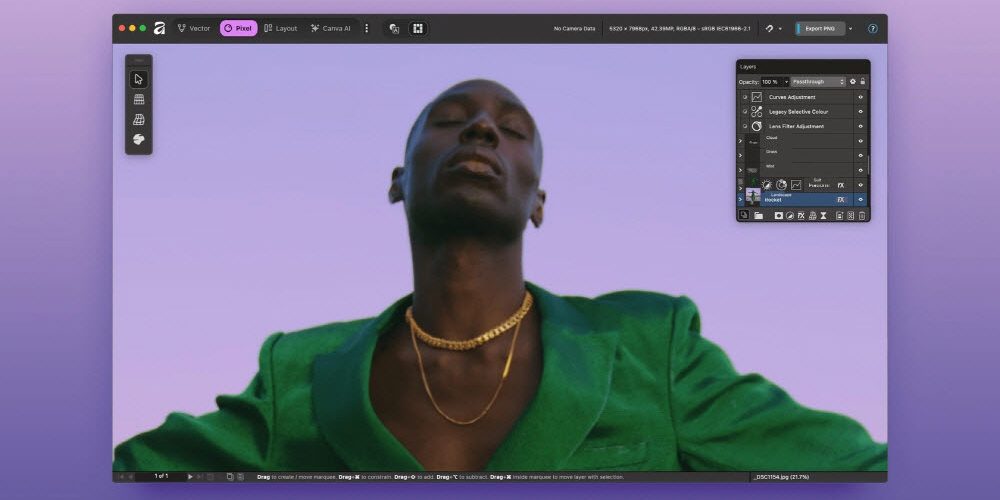Switch to the Vector tab

pos(194,28)
